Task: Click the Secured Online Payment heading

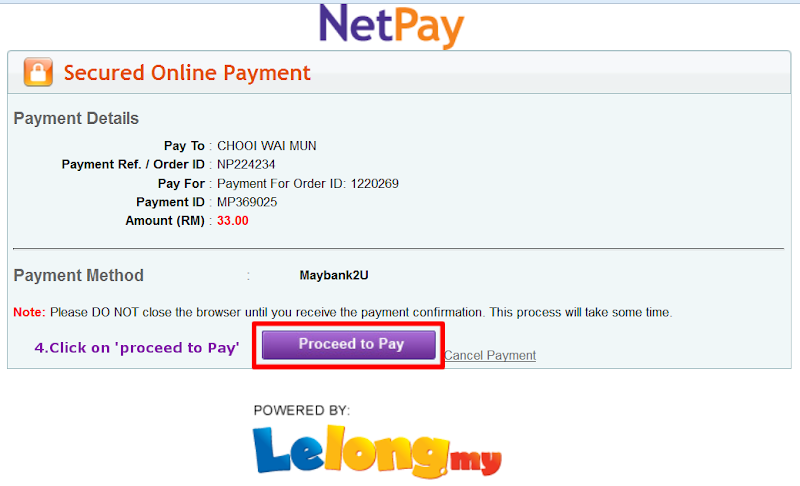Action: click(x=187, y=73)
